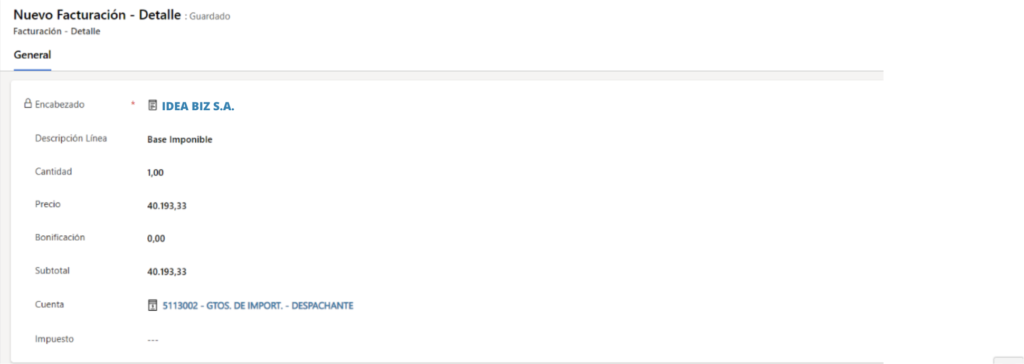Click the lock icon beside Encabezado
This screenshot has height=364, width=1024.
[27, 103]
